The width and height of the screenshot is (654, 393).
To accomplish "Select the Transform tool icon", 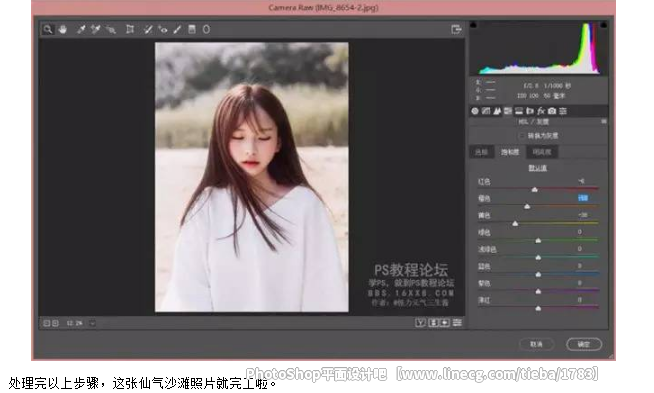I will pos(130,29).
